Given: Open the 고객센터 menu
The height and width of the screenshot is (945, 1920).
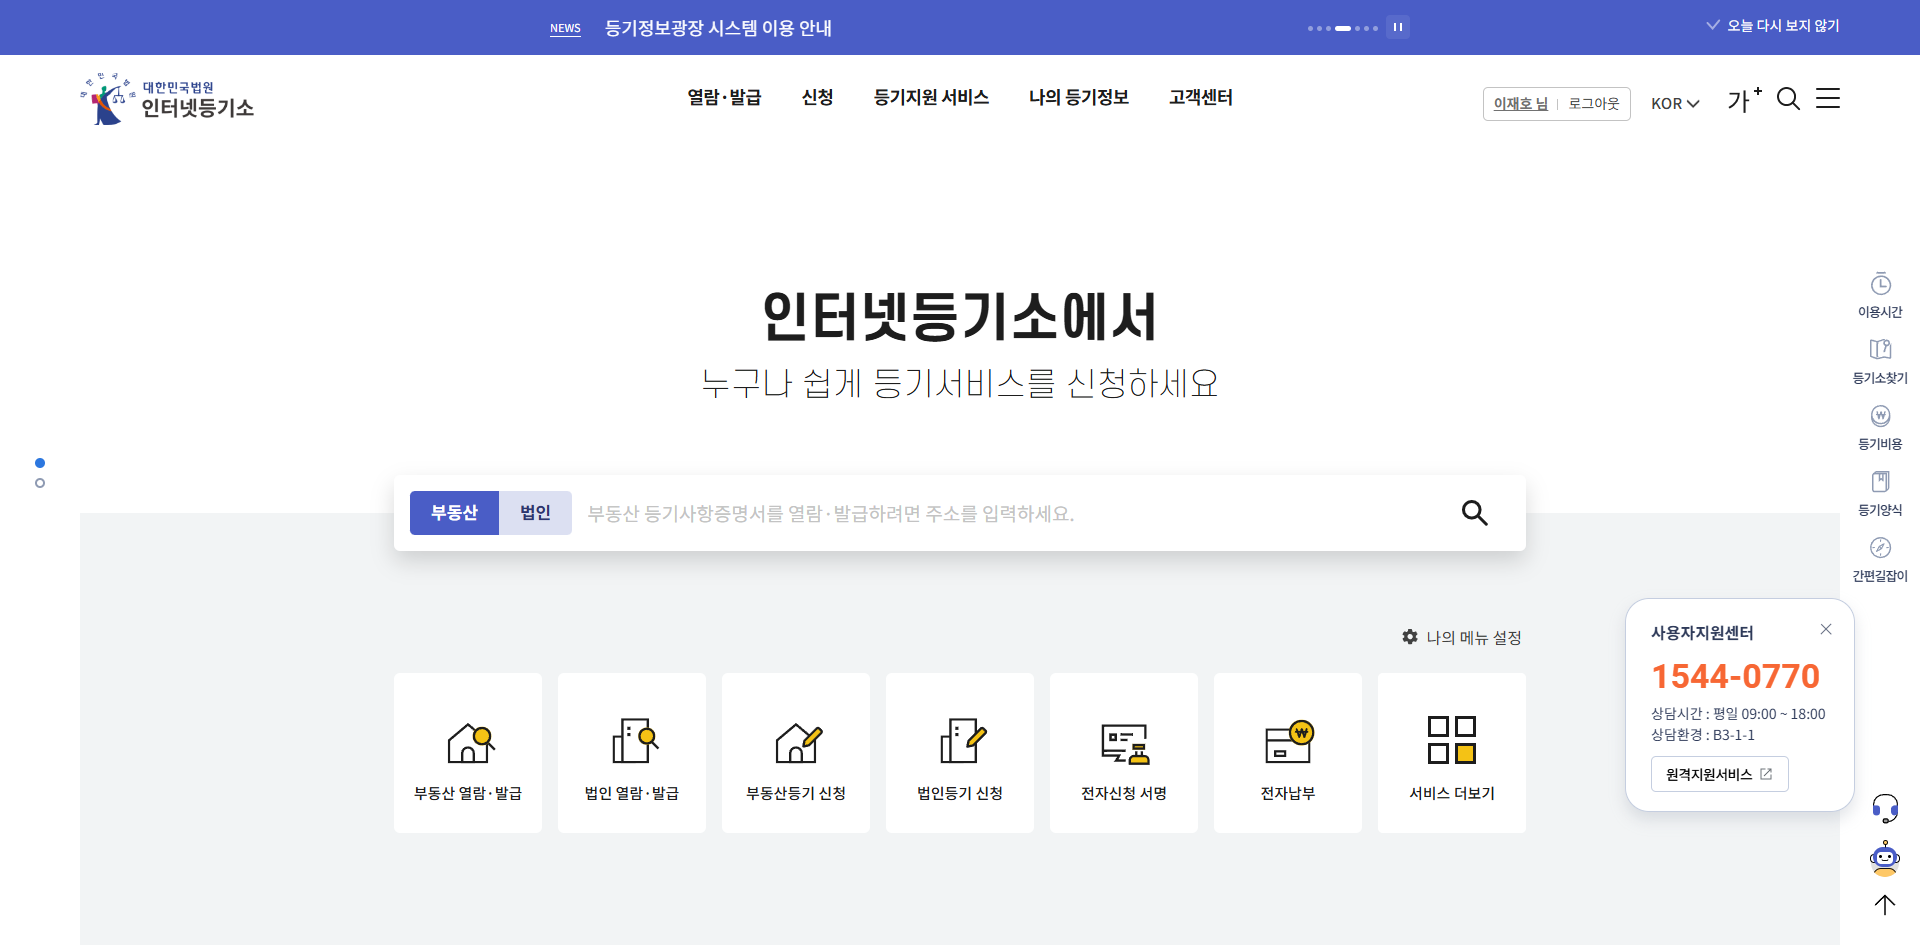Looking at the screenshot, I should (x=1199, y=97).
